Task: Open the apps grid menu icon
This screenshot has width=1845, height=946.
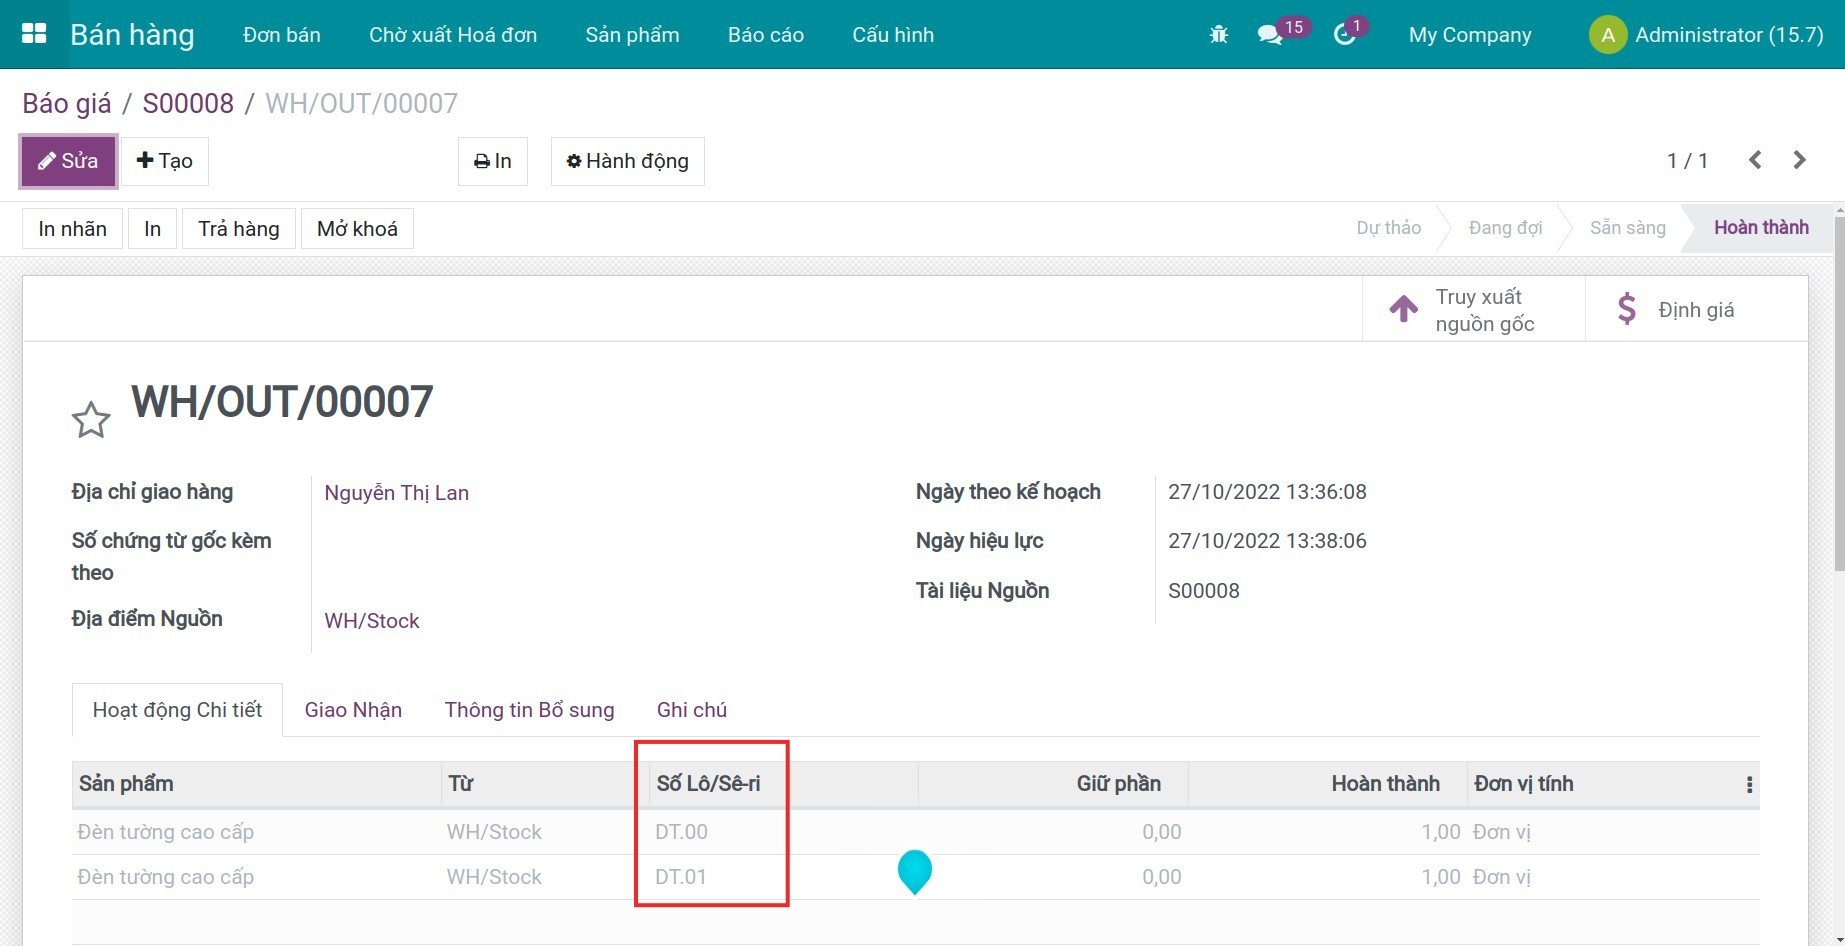Action: 34,34
